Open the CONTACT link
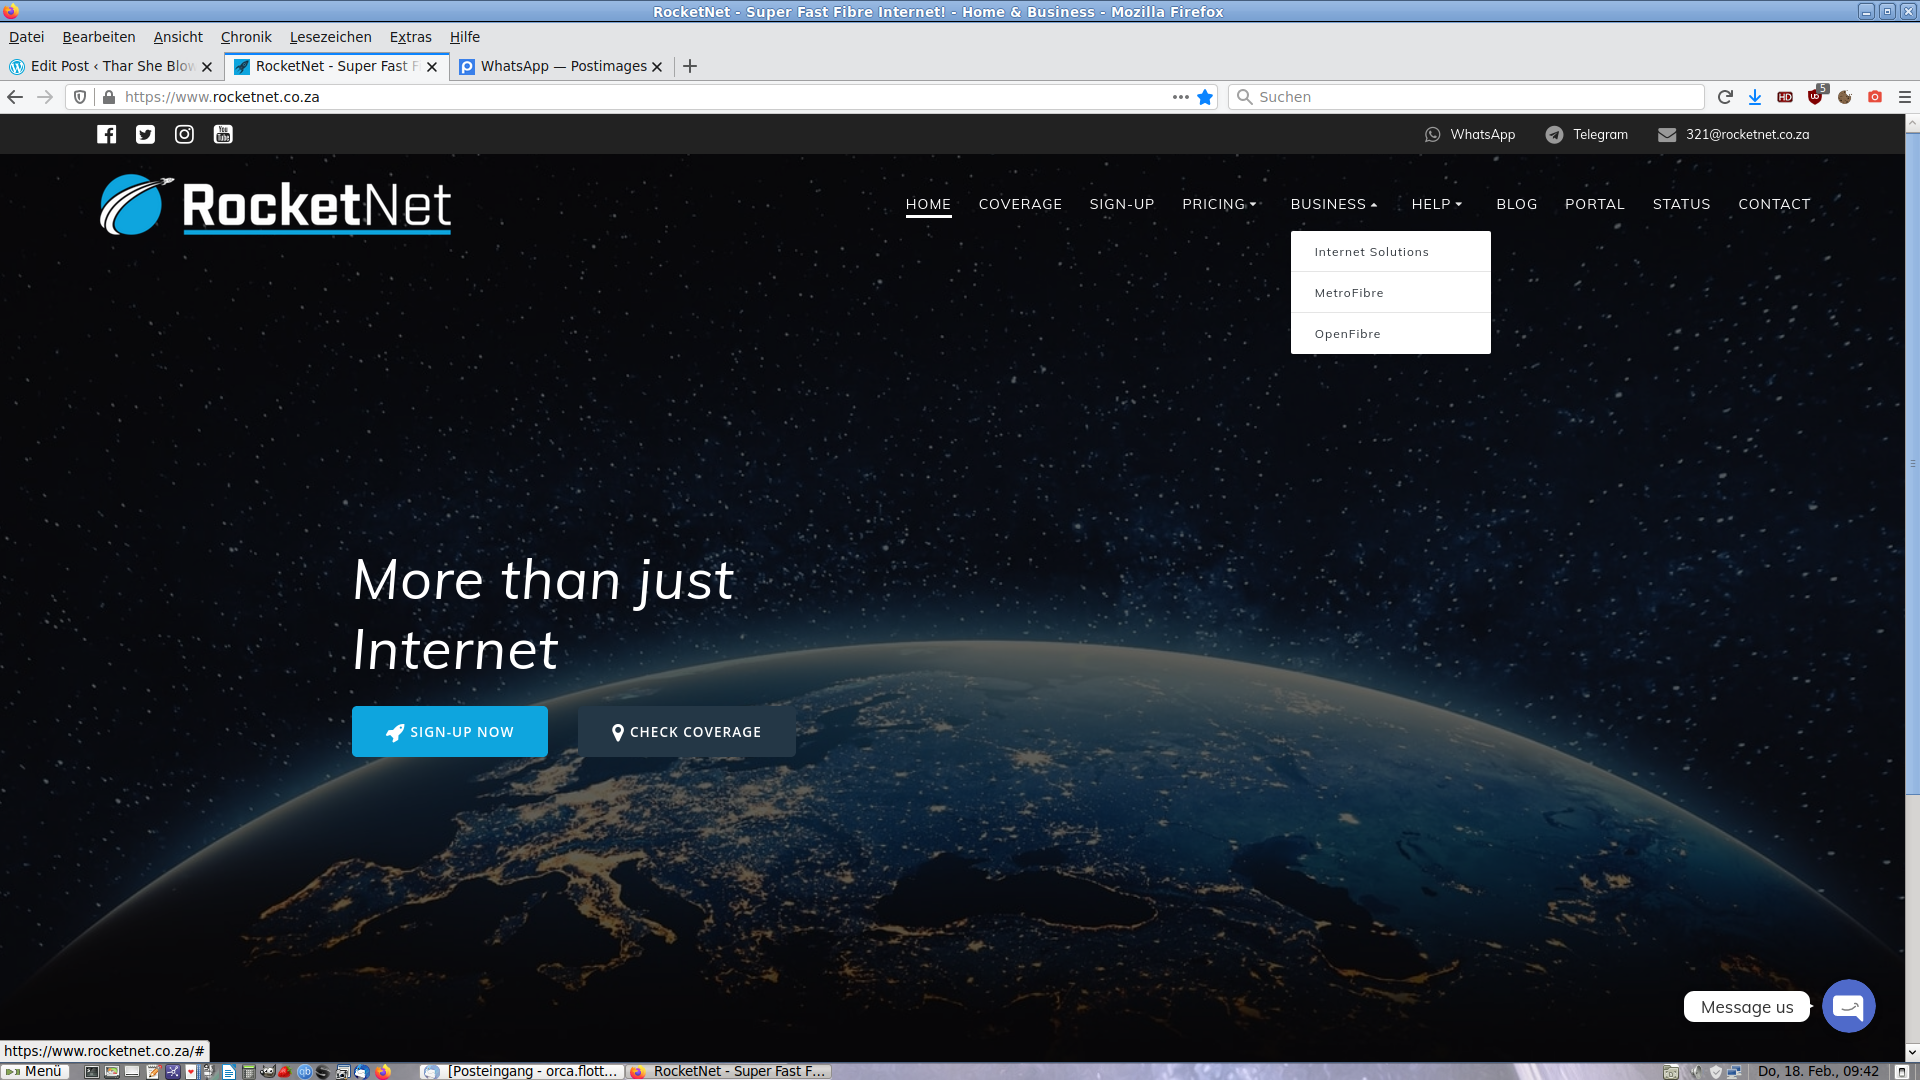 (x=1774, y=204)
